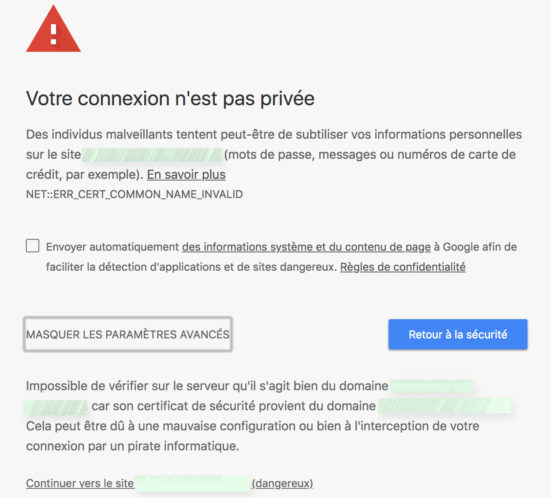Click blurred site name after 'sur le site'
Screen dimensions: 550x498
point(152,155)
